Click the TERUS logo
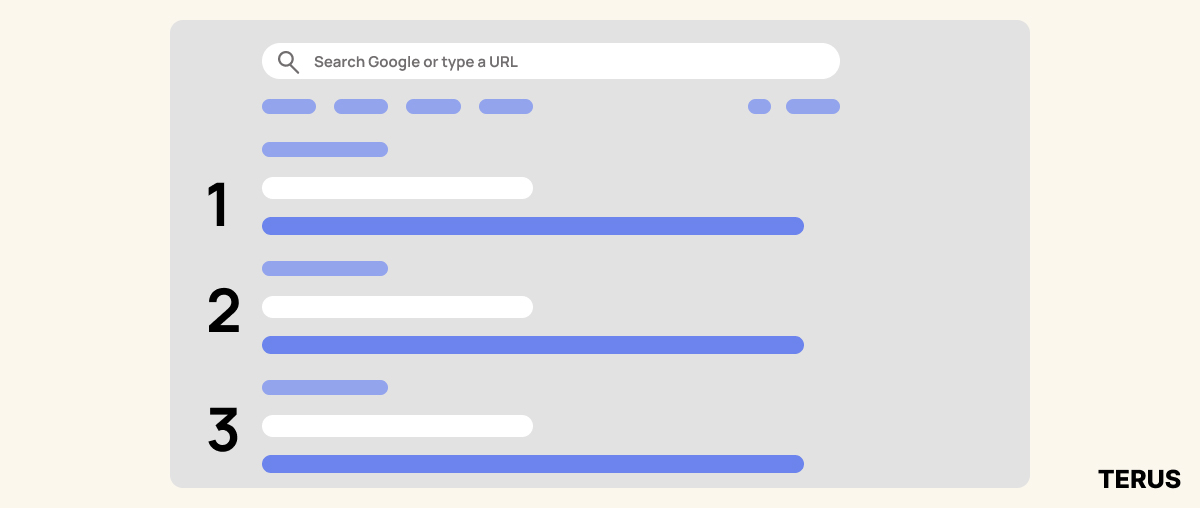Screen dimensions: 1200x508 point(1139,479)
